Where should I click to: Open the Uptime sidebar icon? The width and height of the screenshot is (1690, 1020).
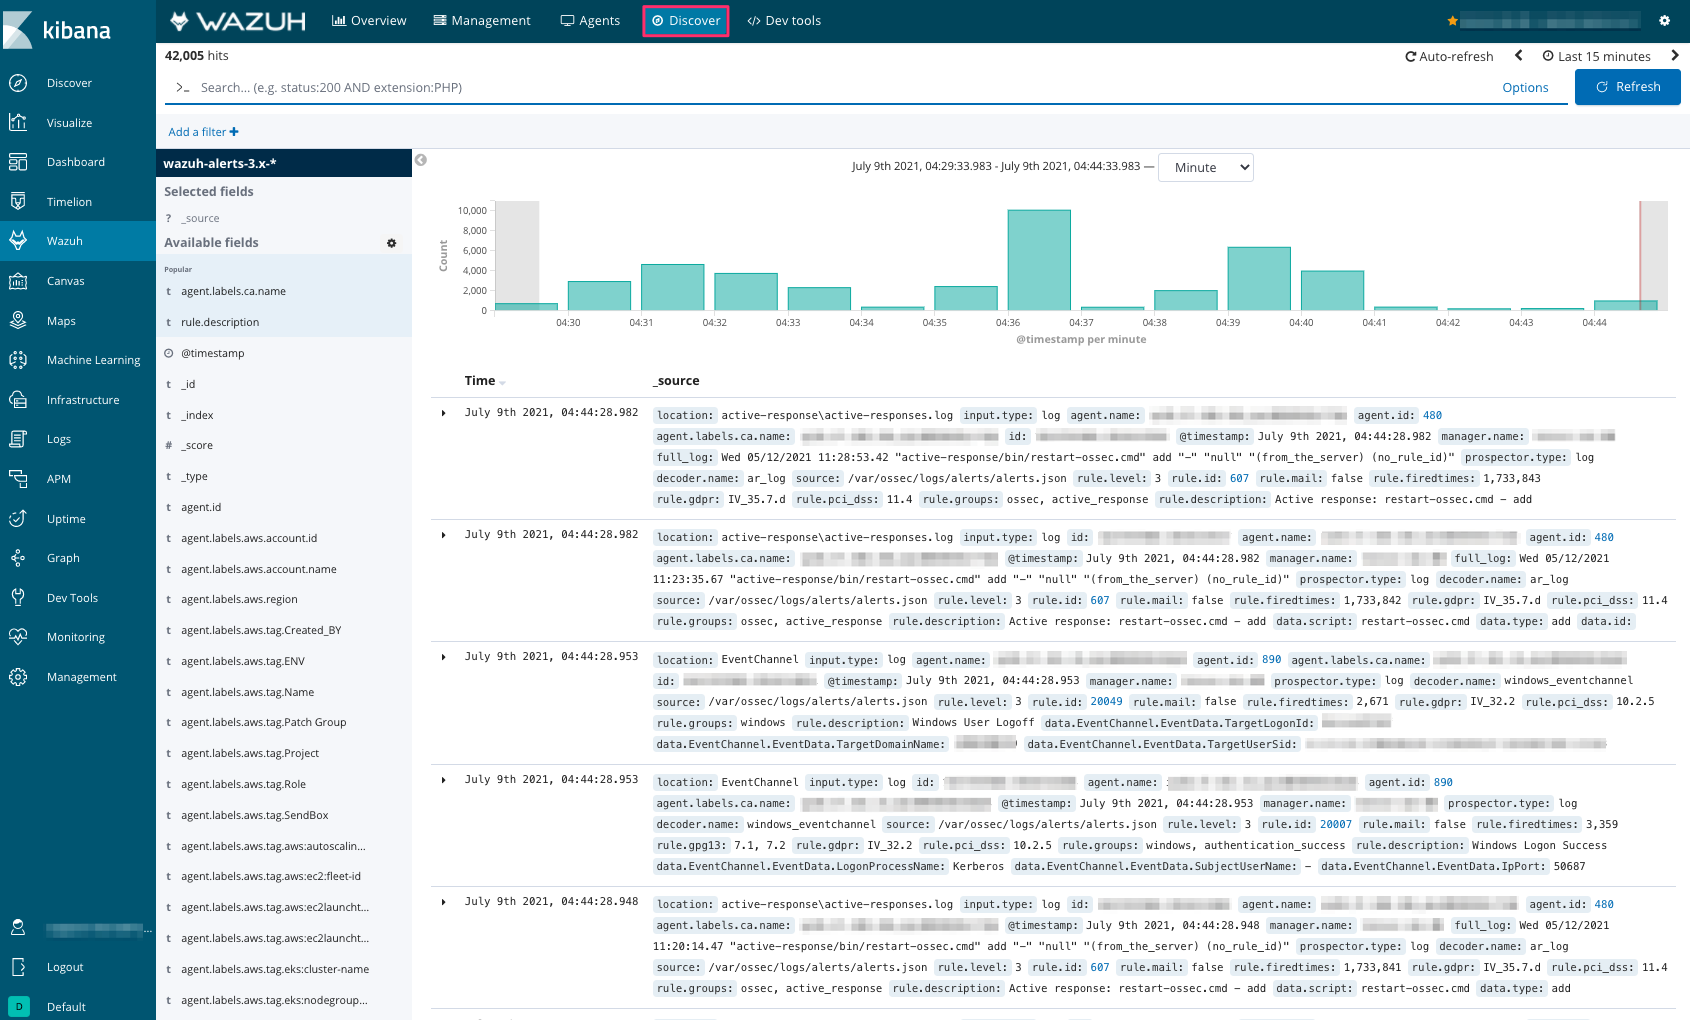(x=18, y=519)
